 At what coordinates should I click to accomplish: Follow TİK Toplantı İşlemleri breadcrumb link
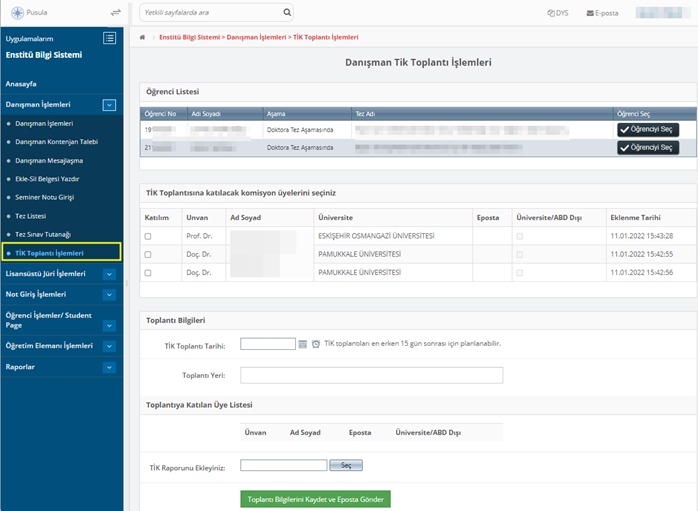[325, 37]
